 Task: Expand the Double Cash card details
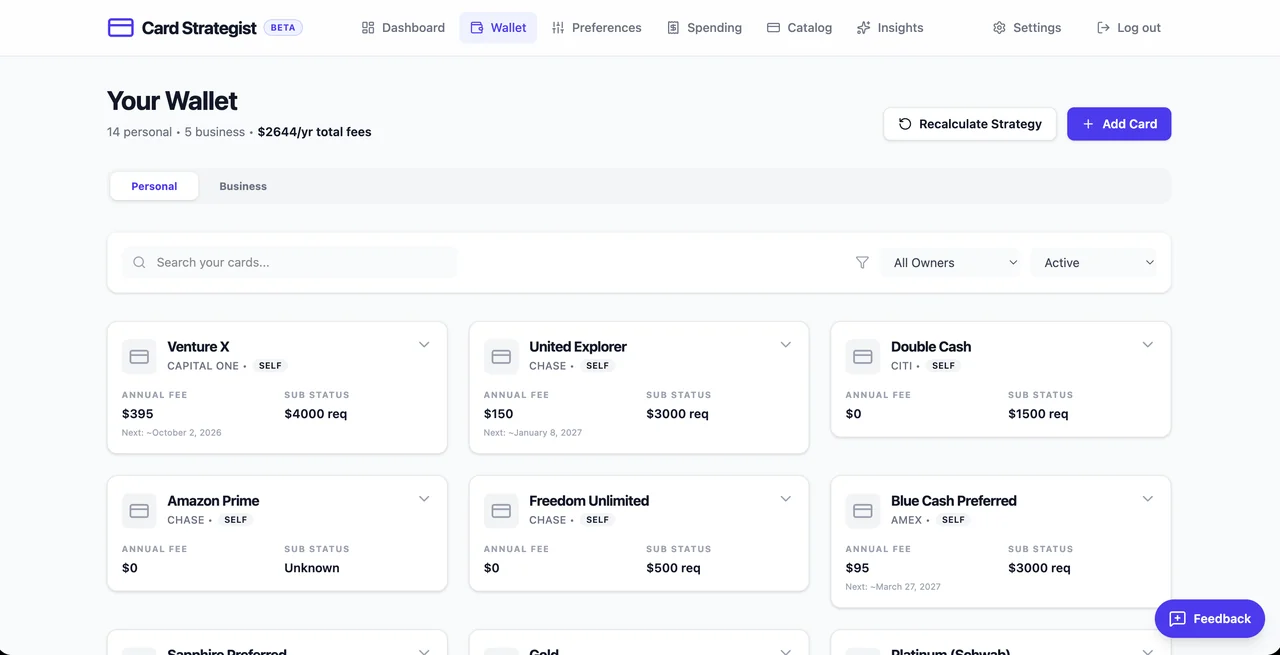pyautogui.click(x=1147, y=345)
